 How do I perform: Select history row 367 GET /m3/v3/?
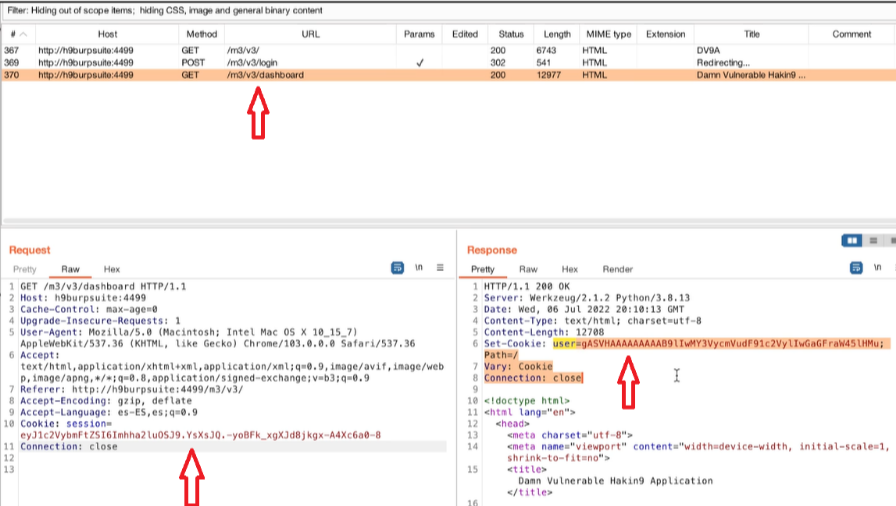pos(448,50)
